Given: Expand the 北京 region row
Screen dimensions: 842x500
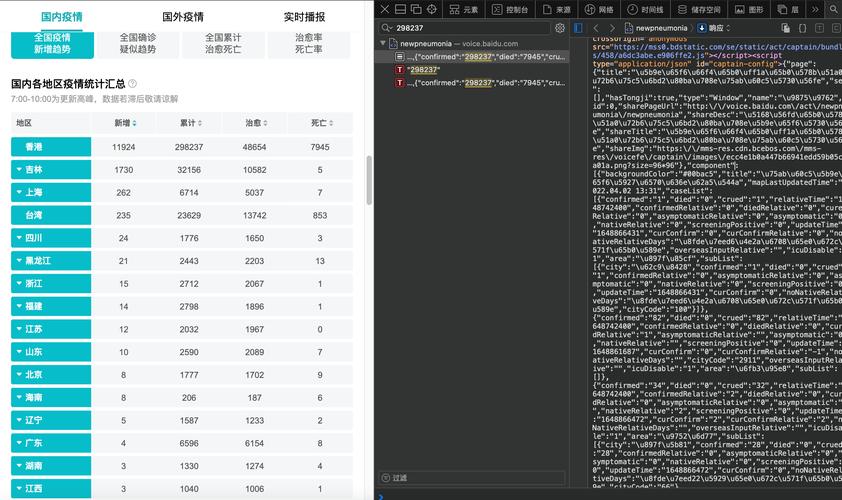Looking at the screenshot, I should [x=51, y=375].
